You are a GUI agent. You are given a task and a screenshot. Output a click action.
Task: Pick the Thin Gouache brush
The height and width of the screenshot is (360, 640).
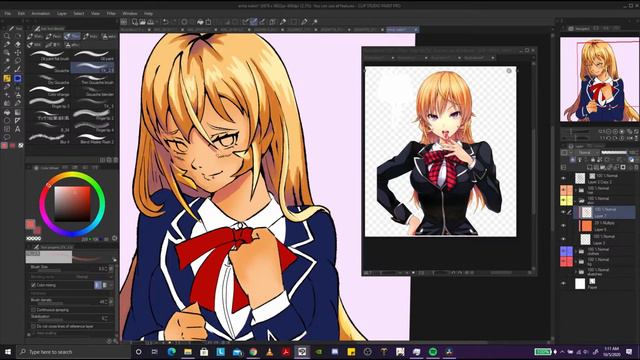[x=93, y=79]
